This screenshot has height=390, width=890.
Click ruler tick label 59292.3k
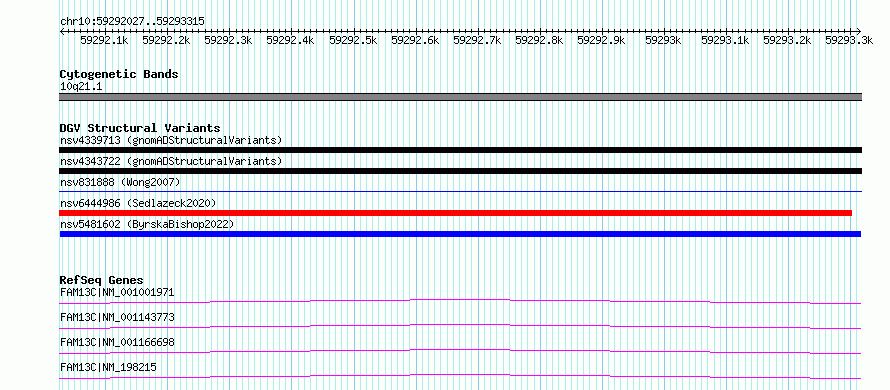pyautogui.click(x=228, y=40)
